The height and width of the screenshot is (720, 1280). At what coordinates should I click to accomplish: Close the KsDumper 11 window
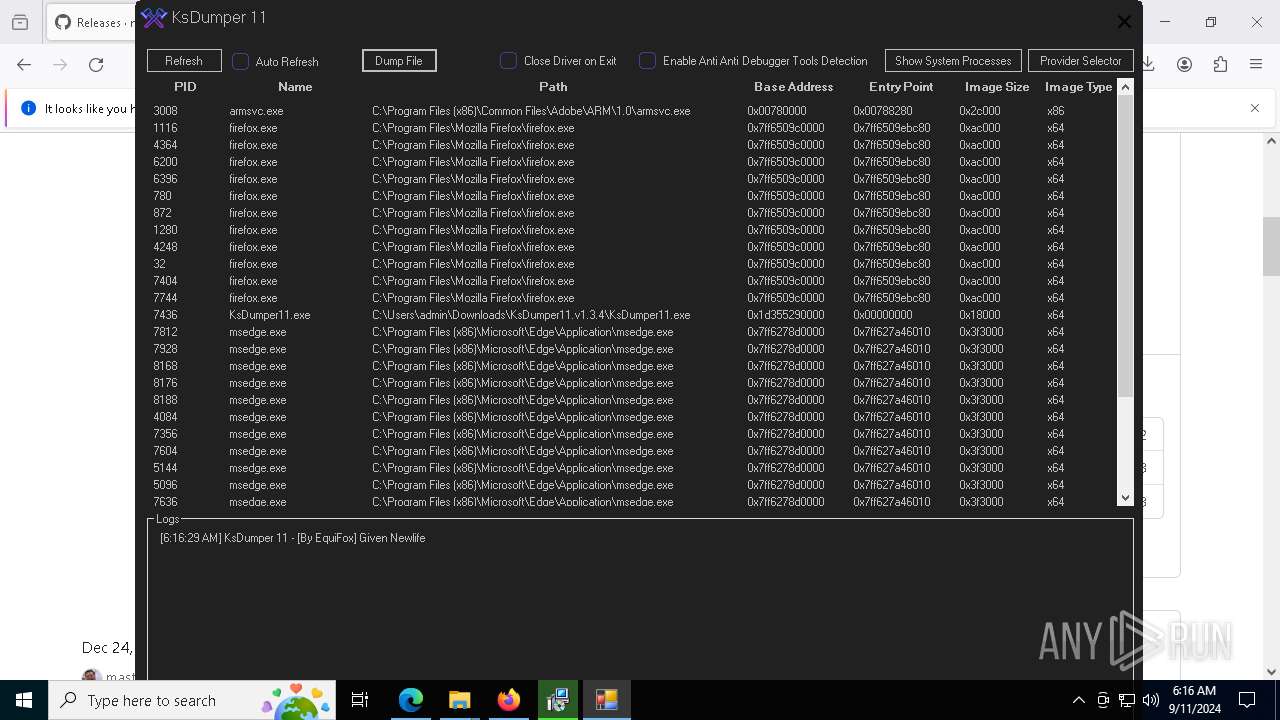pos(1124,21)
